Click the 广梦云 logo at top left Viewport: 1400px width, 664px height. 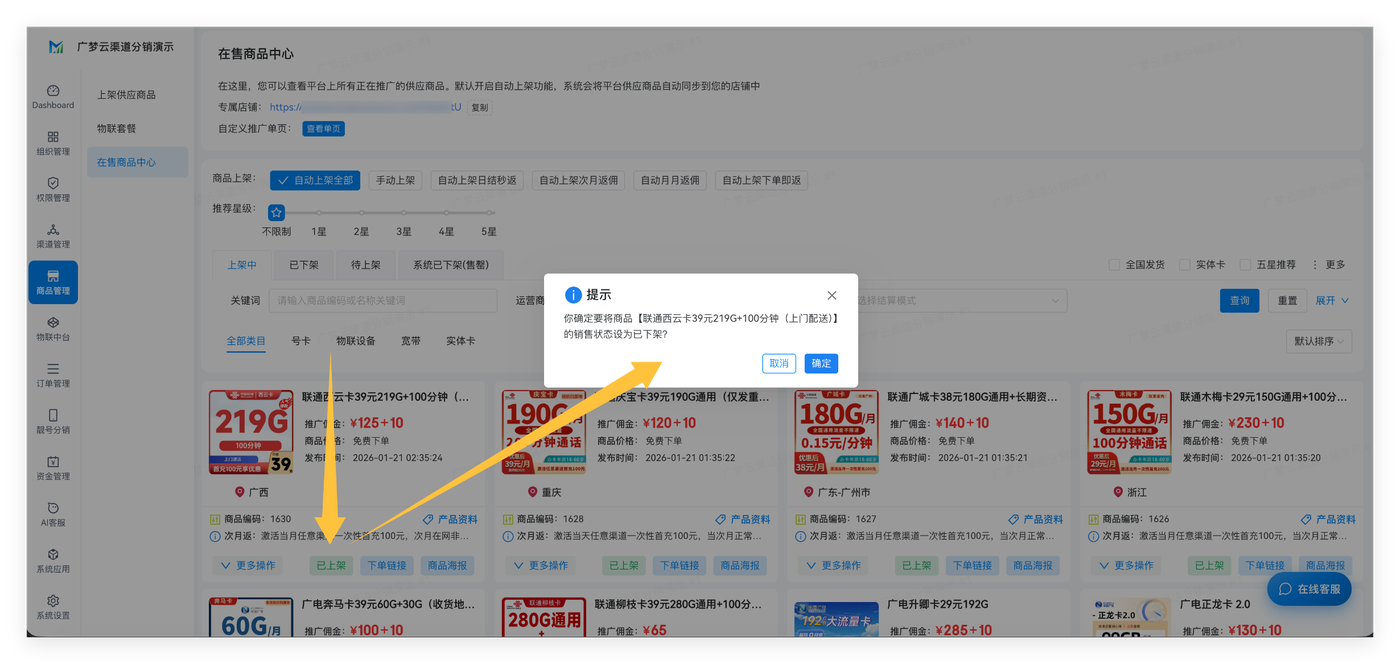tap(56, 47)
